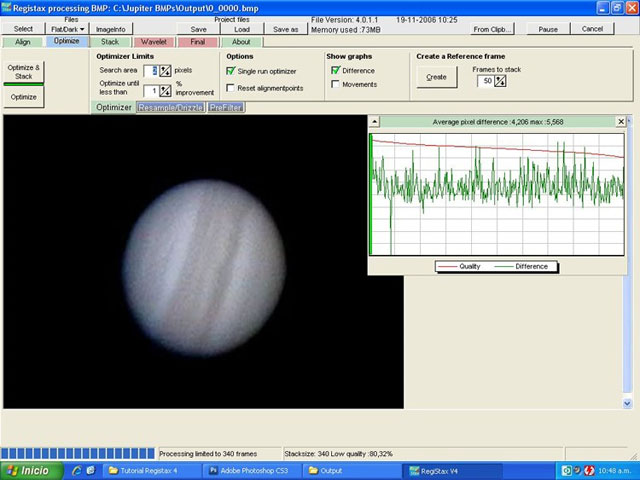Enable the Movements graph checkbox
This screenshot has height=480, width=640.
point(335,85)
